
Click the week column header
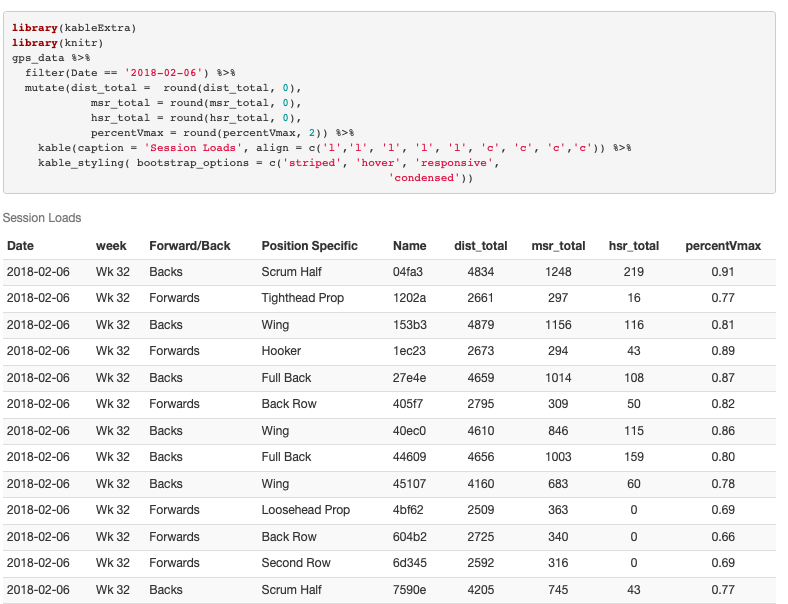pyautogui.click(x=111, y=245)
